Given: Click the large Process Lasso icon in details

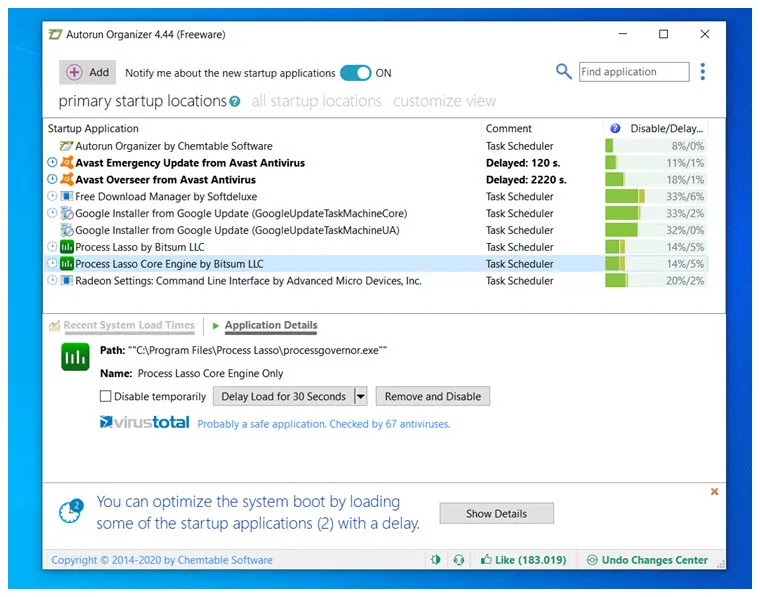Looking at the screenshot, I should [x=75, y=357].
